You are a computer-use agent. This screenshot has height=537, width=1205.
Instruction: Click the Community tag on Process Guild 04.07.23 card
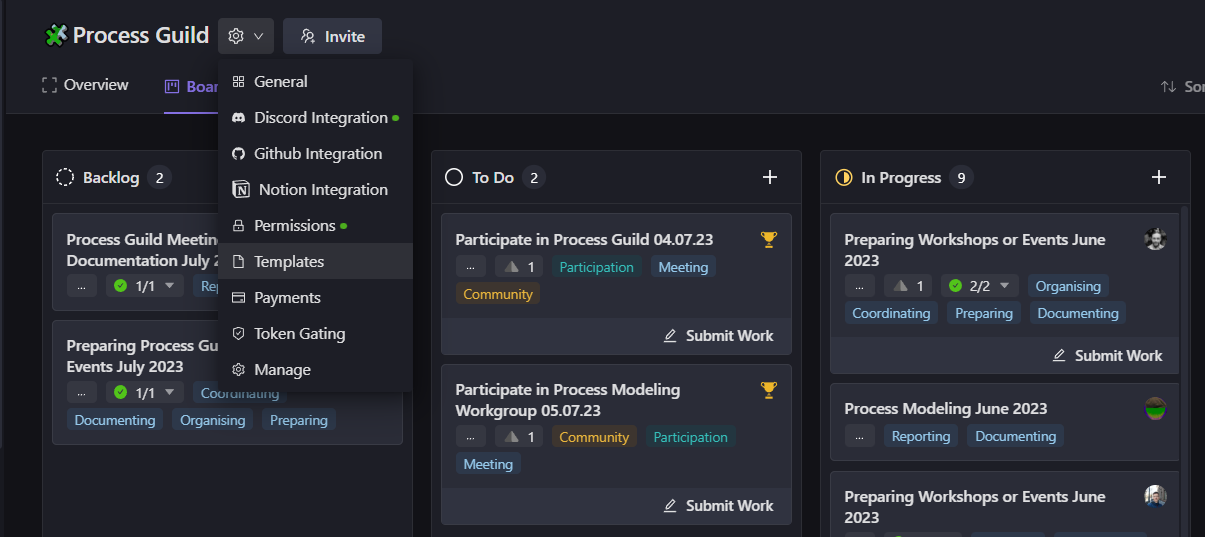498,294
